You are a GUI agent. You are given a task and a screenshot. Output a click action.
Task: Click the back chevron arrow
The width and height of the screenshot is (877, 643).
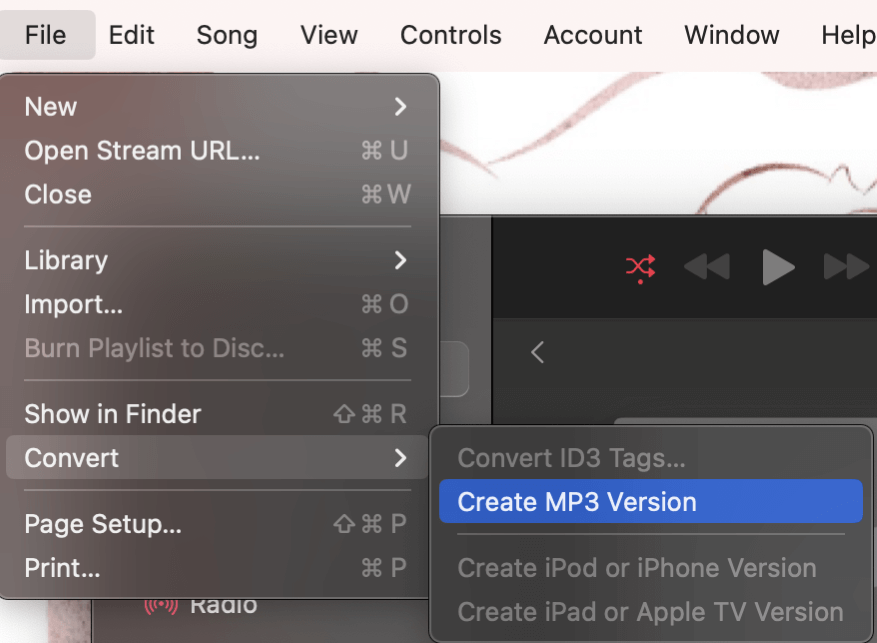click(x=537, y=352)
